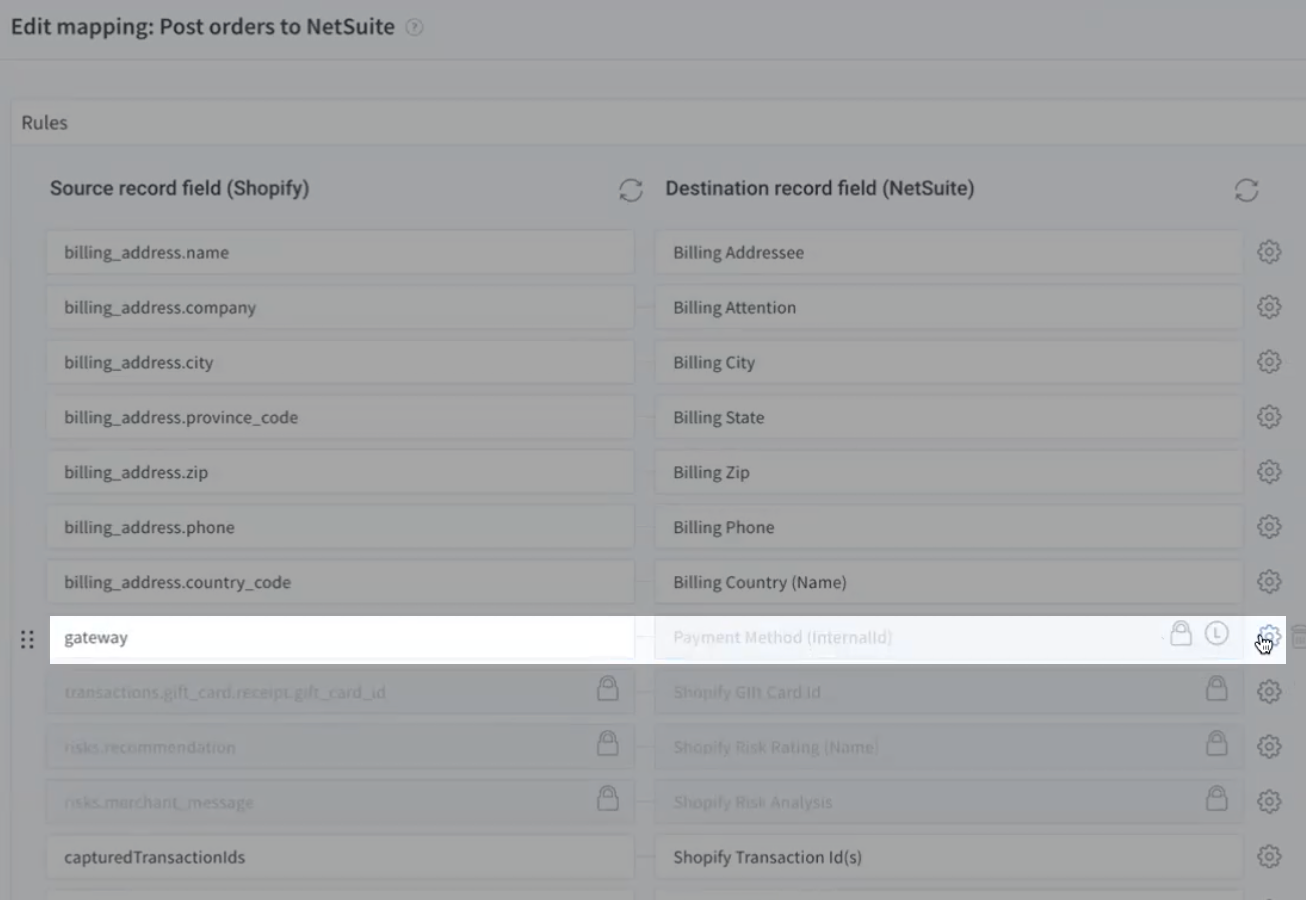
Task: Open settings gear for Billing Country row
Action: click(x=1269, y=582)
